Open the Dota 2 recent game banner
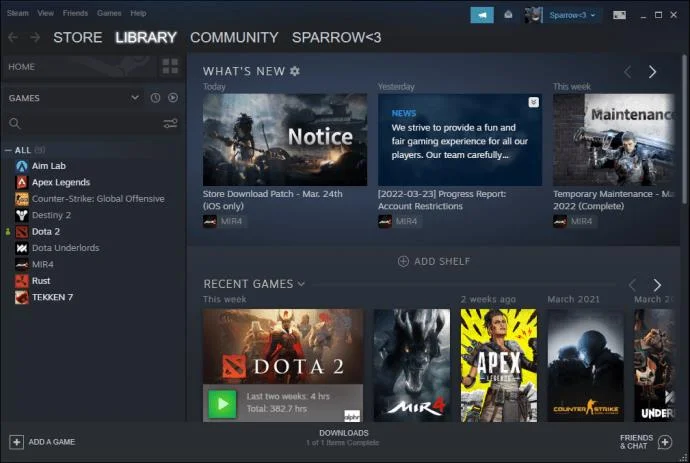690x463 pixels. [x=283, y=347]
